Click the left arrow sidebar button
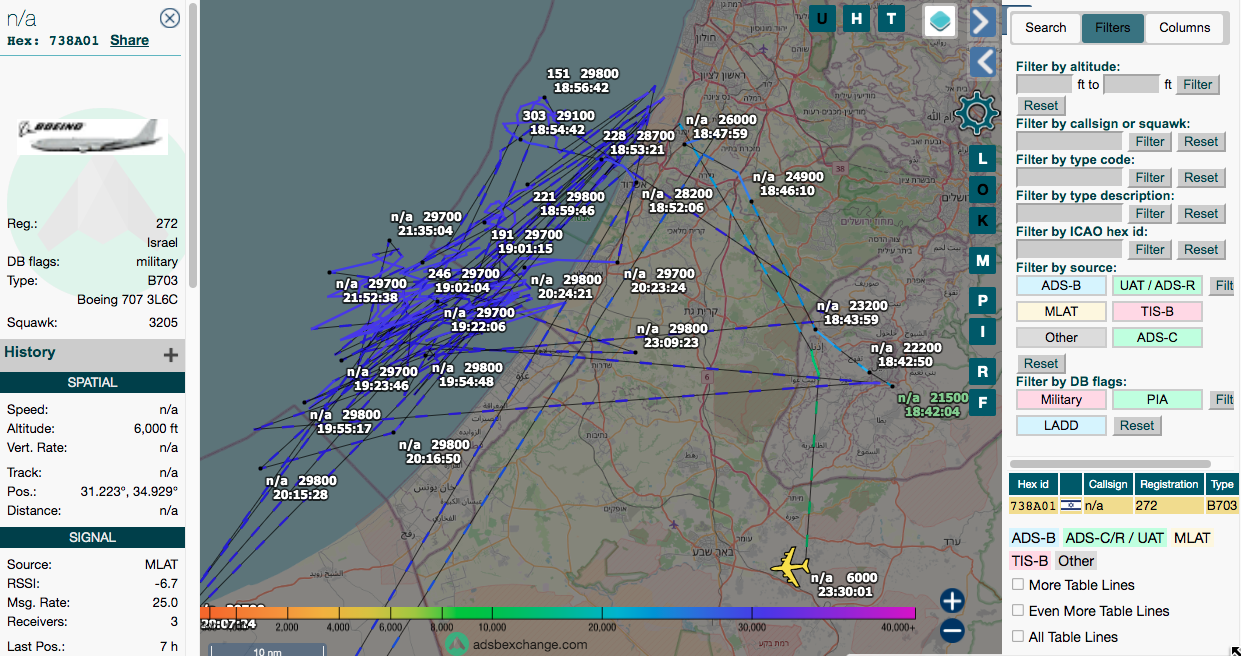The width and height of the screenshot is (1241, 656). click(982, 63)
